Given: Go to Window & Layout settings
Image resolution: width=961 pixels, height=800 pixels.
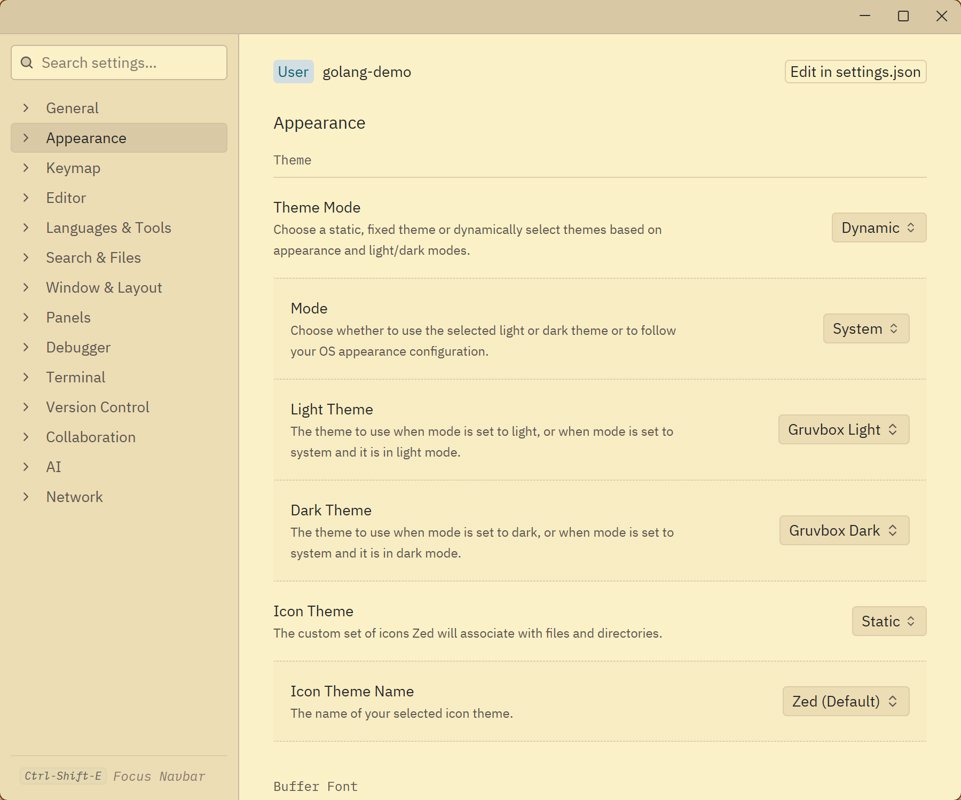Looking at the screenshot, I should 103,288.
